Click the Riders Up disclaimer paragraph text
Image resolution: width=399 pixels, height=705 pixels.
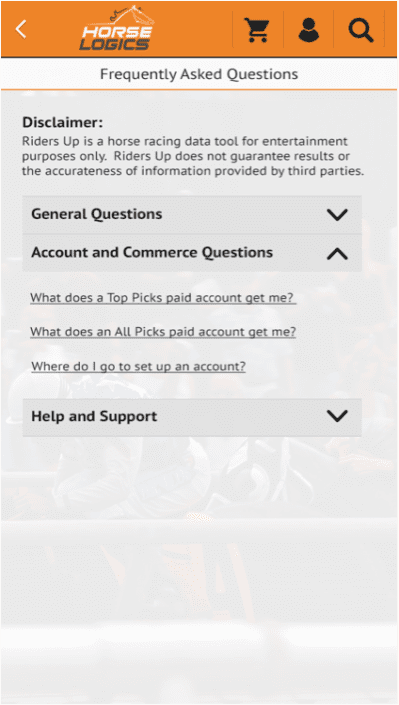[193, 156]
